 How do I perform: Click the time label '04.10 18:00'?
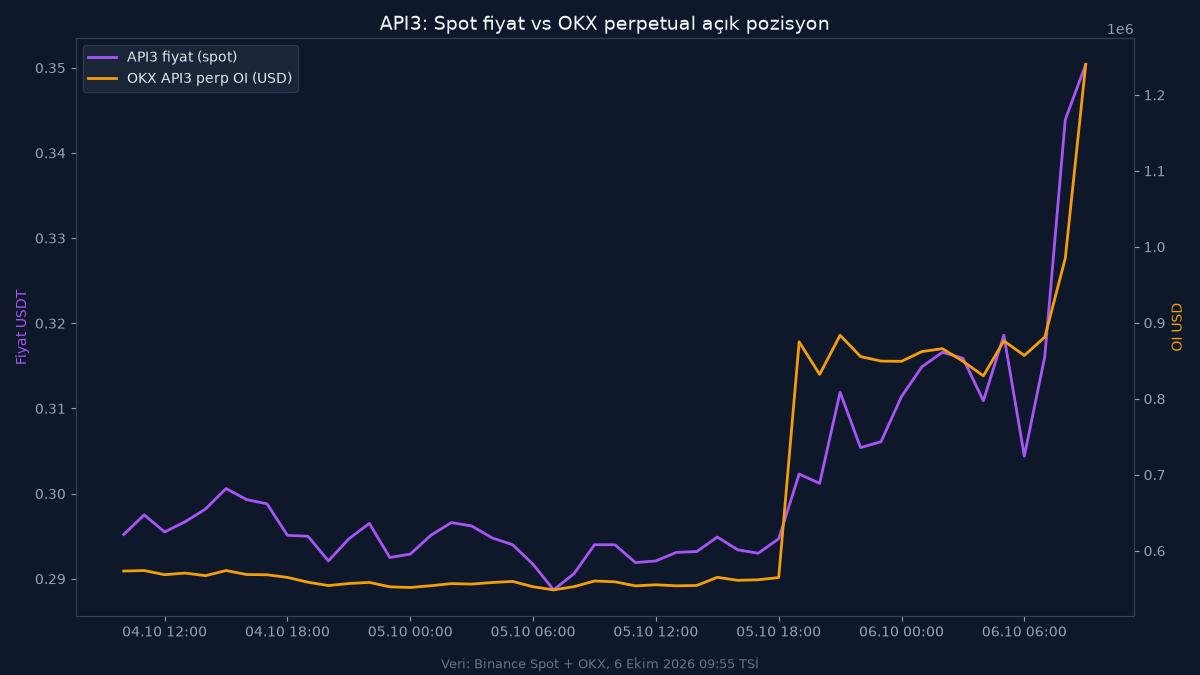287,632
